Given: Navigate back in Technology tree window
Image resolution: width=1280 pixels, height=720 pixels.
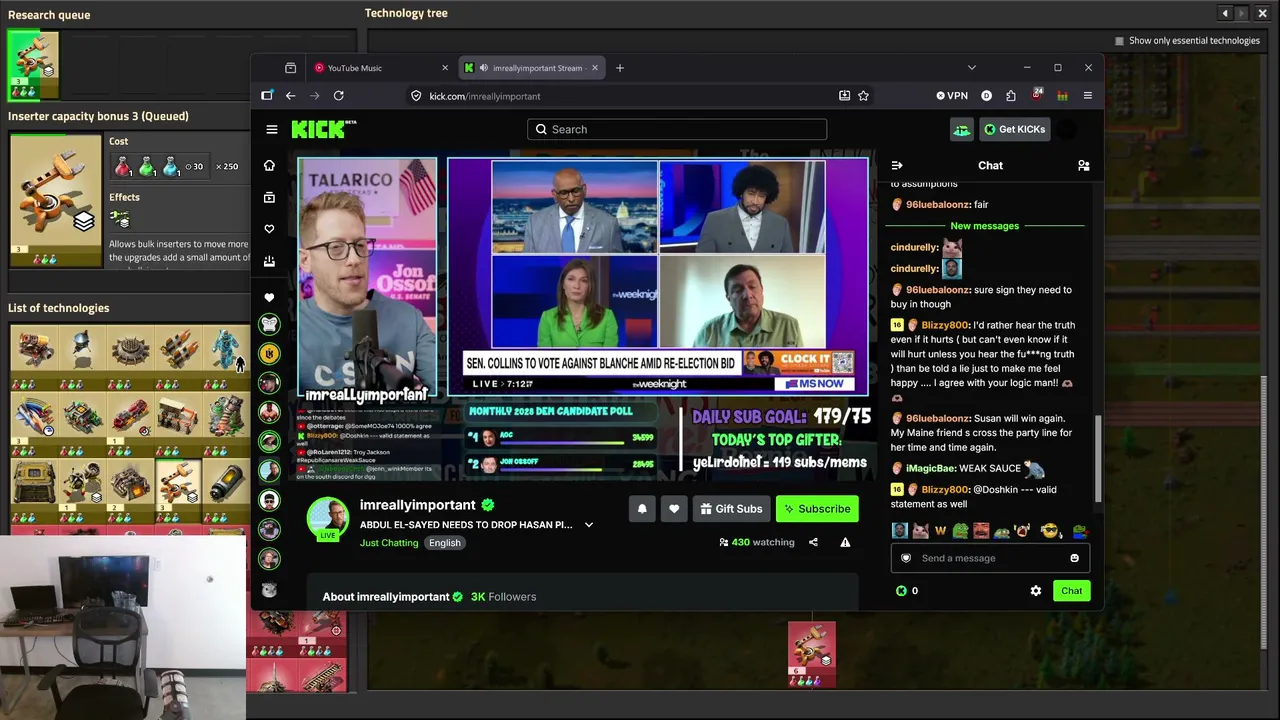Looking at the screenshot, I should click(x=1225, y=13).
